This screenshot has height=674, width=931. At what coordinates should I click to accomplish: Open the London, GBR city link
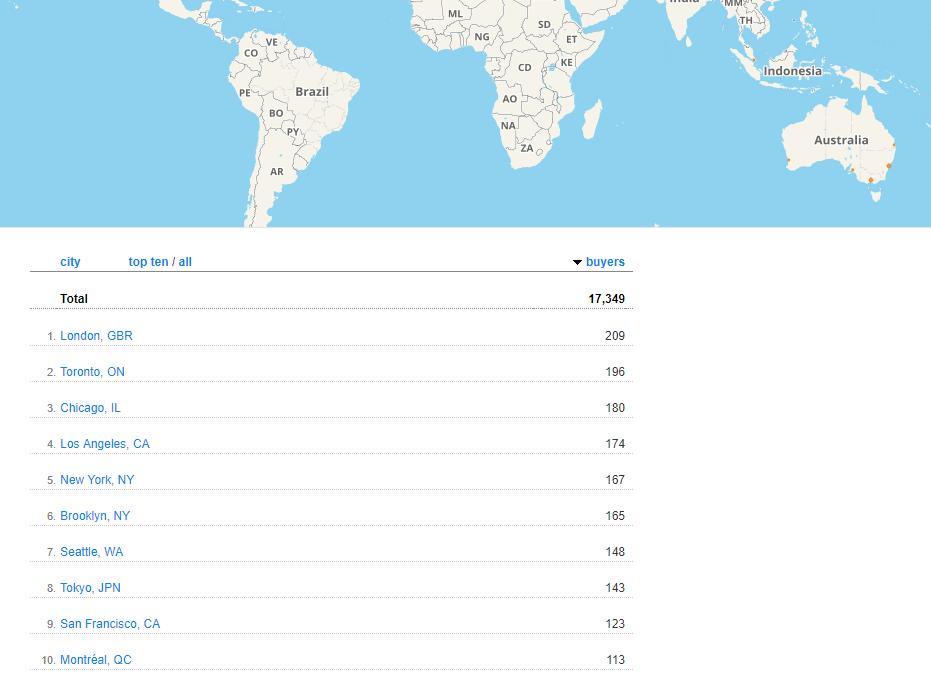(x=96, y=336)
